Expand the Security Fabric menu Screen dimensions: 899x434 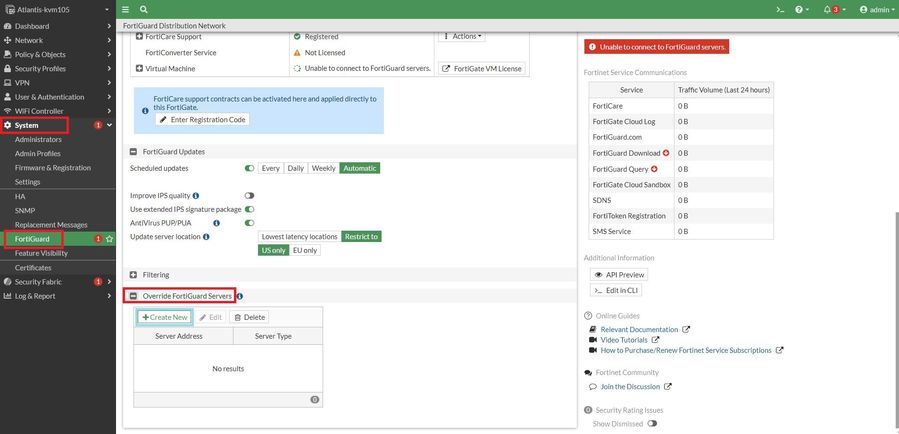coord(57,281)
